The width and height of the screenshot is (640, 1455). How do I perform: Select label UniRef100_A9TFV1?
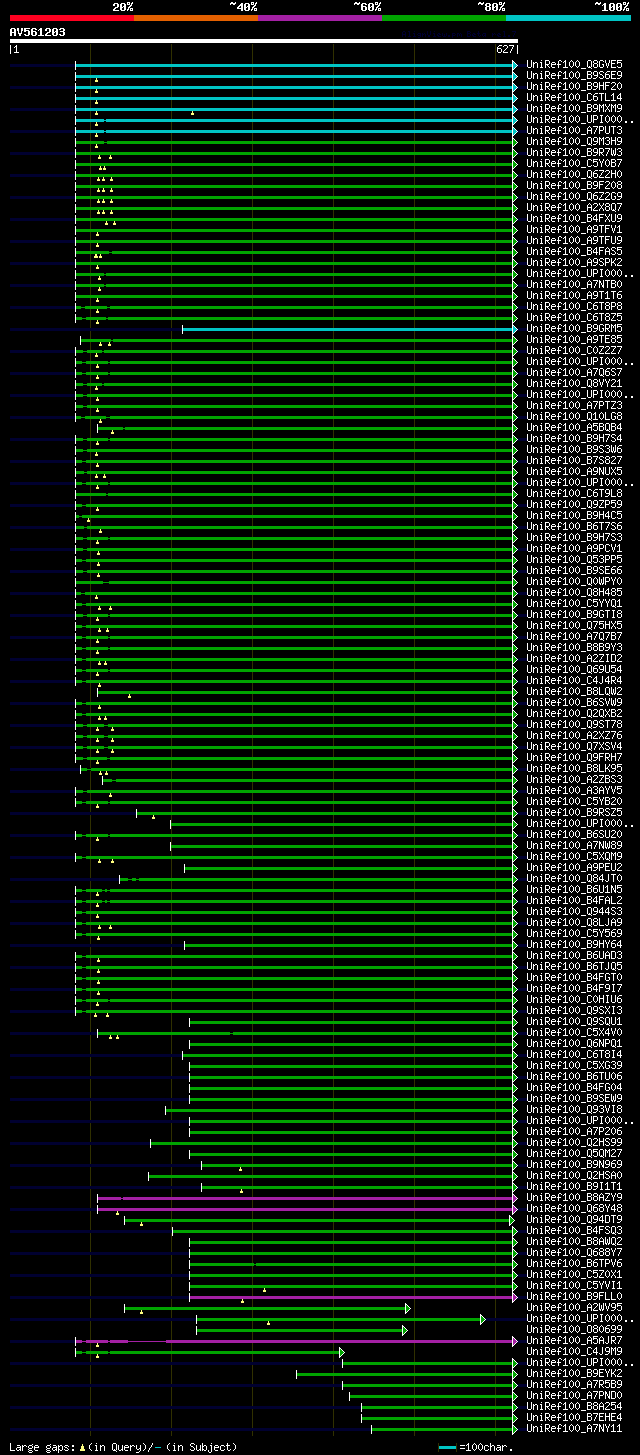click(x=574, y=229)
